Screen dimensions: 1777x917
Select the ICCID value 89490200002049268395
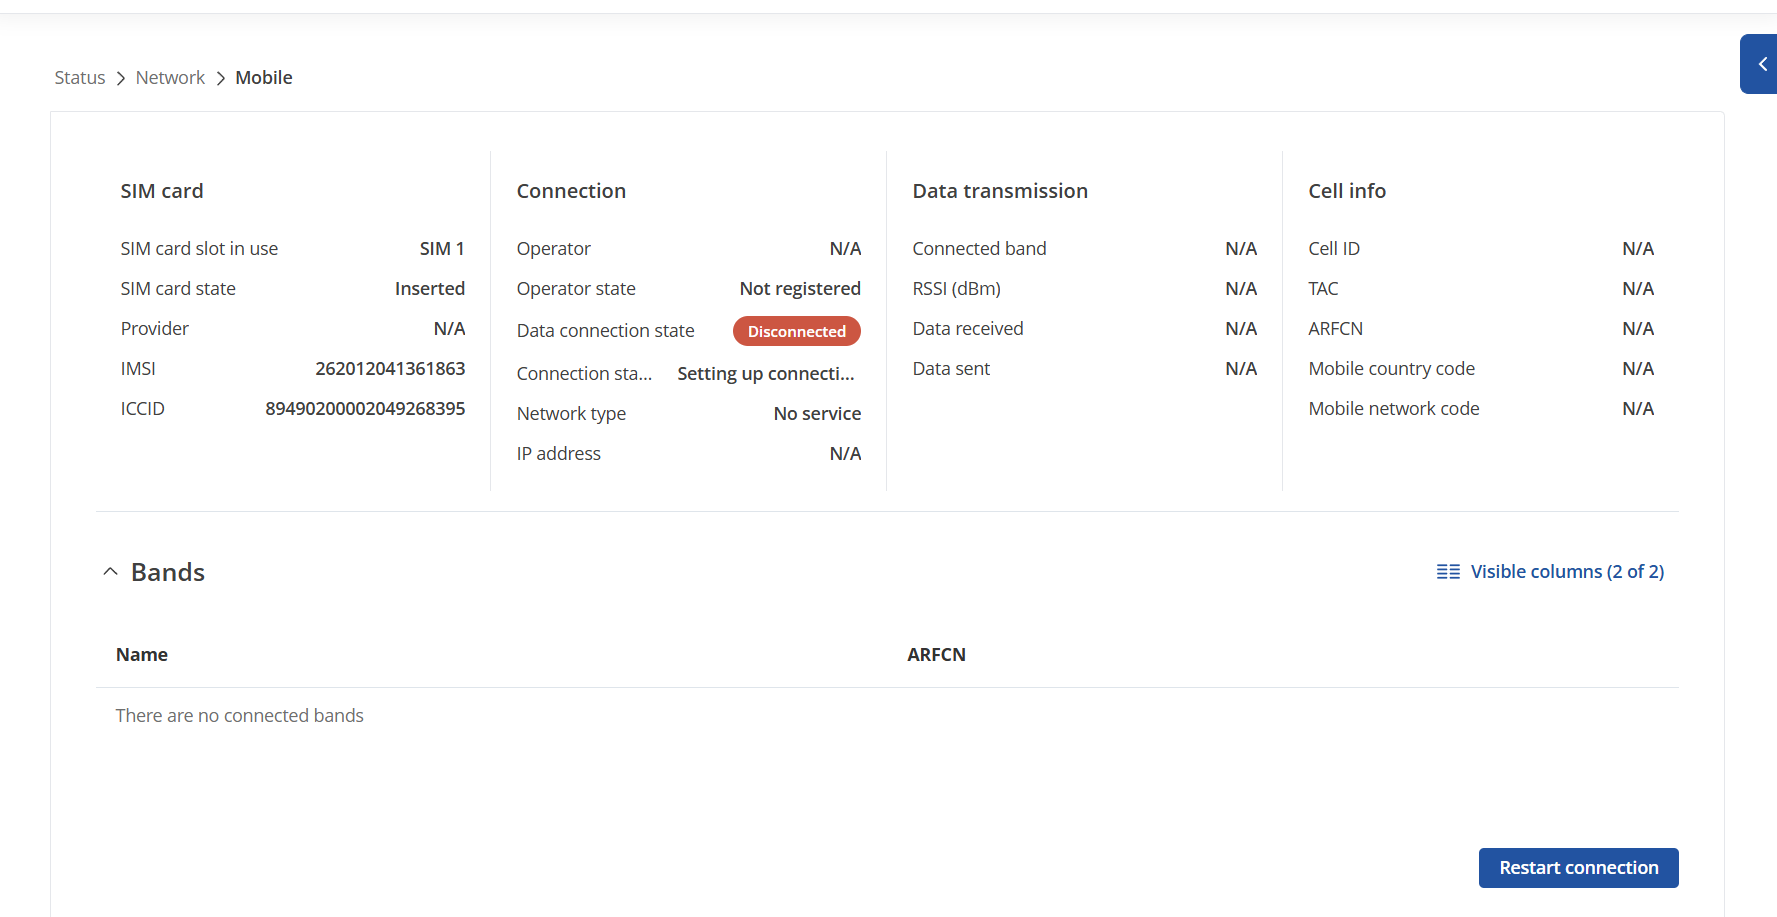pyautogui.click(x=365, y=409)
